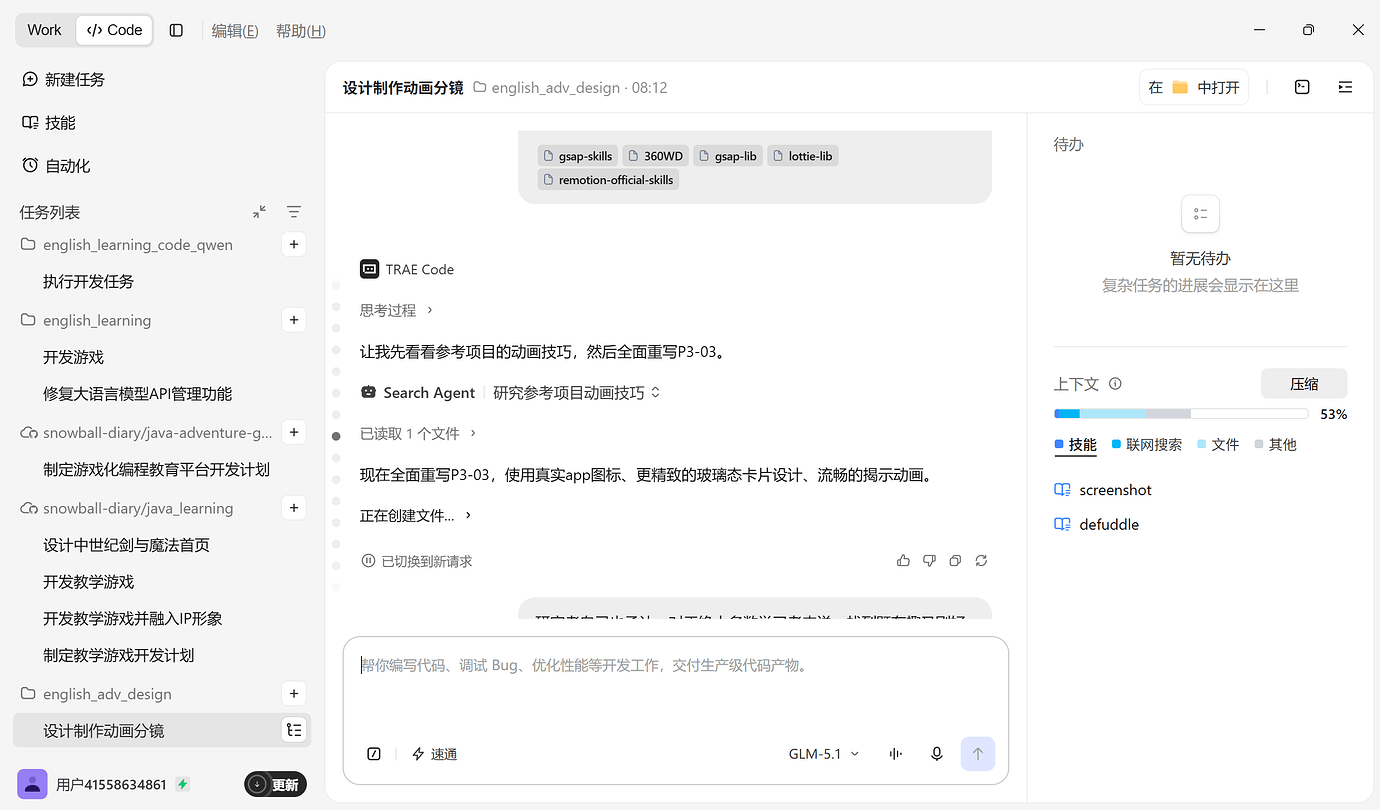Open the 360WD attachment chip
Image resolution: width=1380 pixels, height=810 pixels.
click(655, 156)
